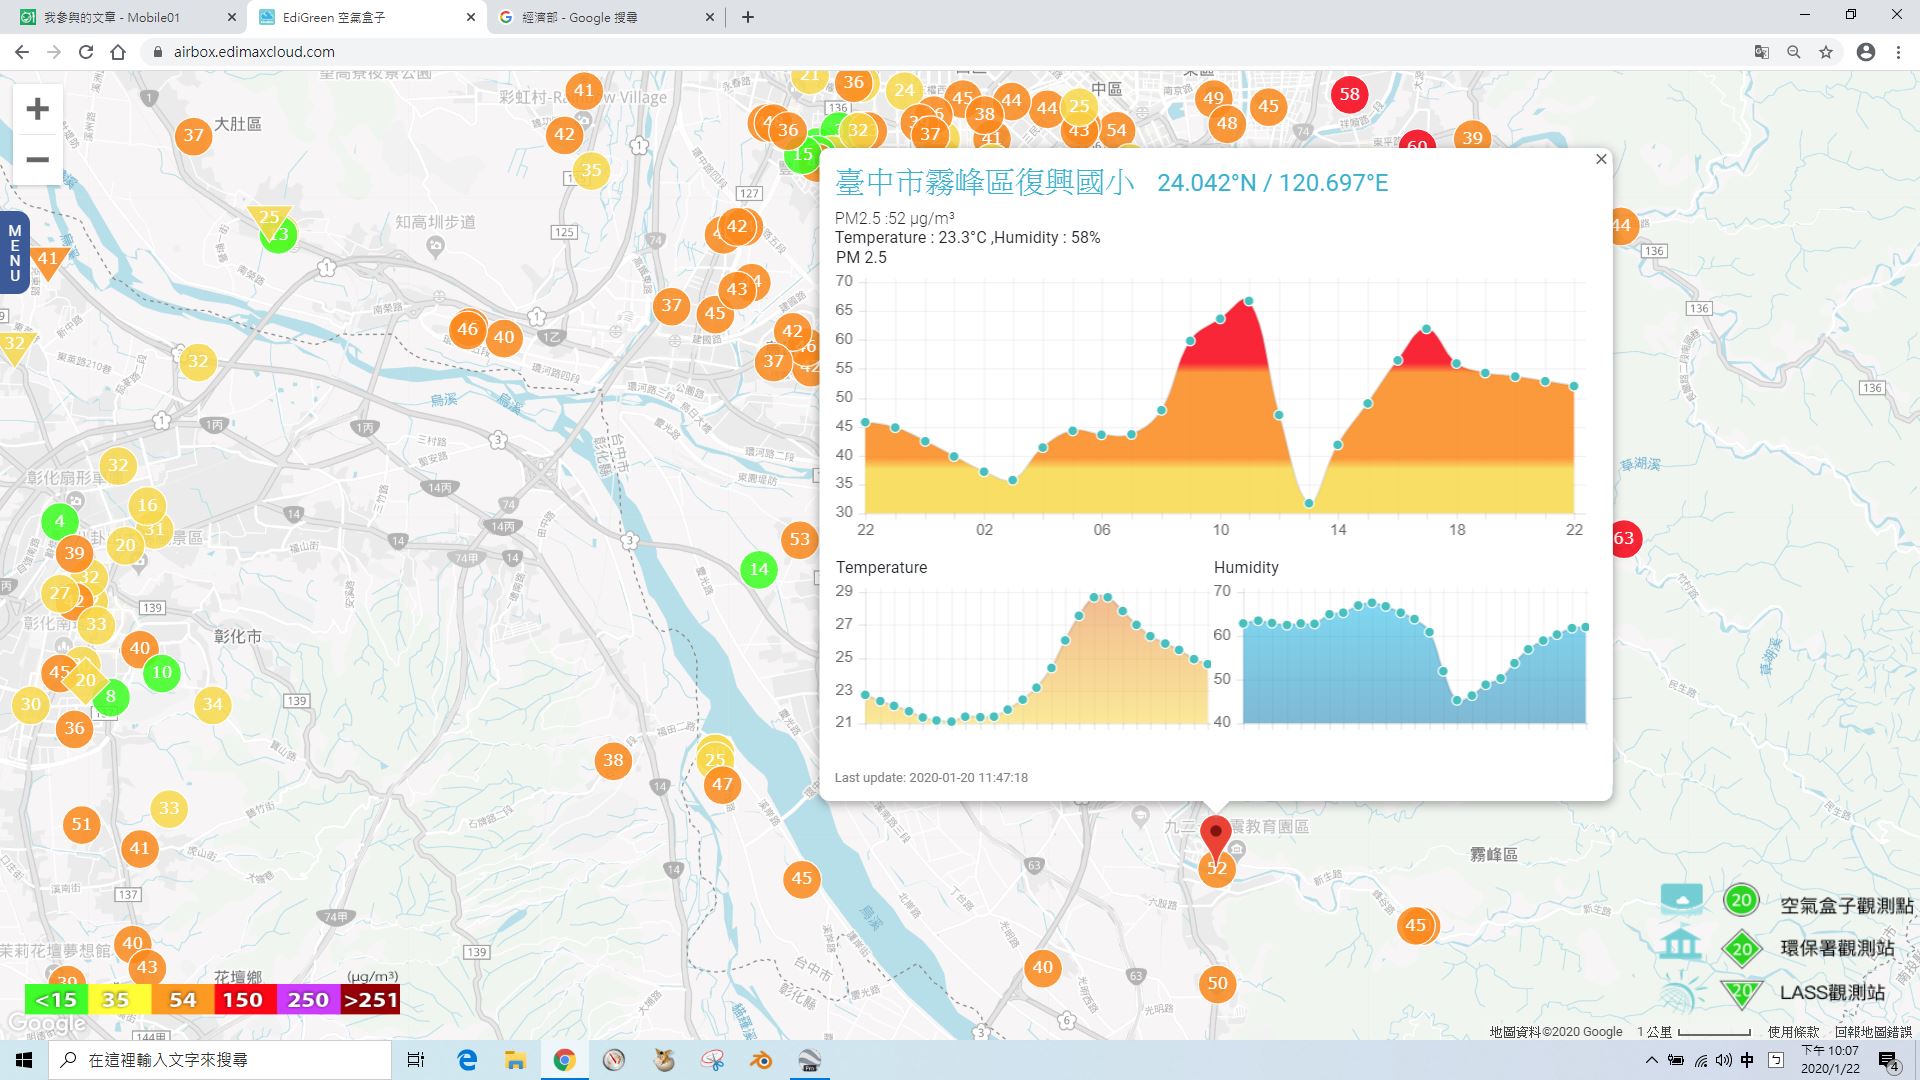Click the Last update timestamp text
1920x1080 pixels.
coord(931,777)
